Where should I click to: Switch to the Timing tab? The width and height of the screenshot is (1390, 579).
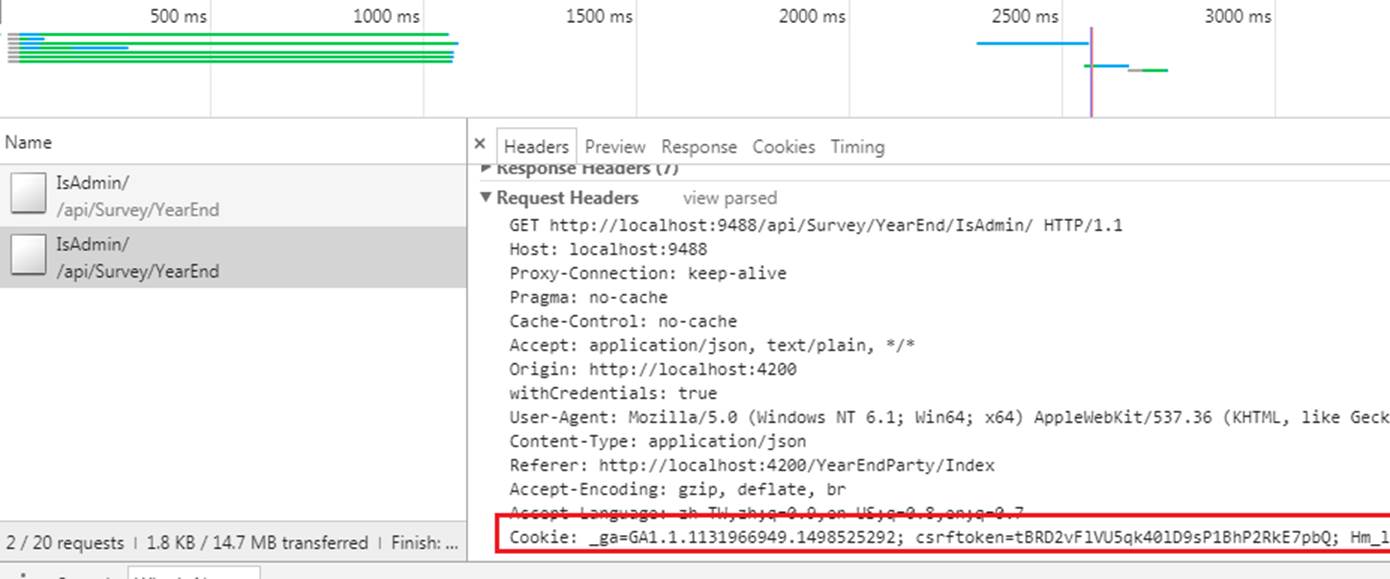pyautogui.click(x=857, y=146)
